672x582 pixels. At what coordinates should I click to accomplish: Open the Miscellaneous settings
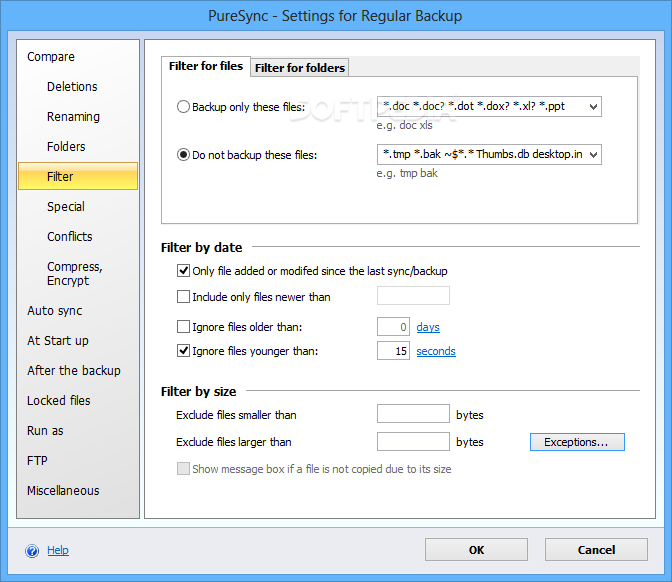click(x=63, y=491)
